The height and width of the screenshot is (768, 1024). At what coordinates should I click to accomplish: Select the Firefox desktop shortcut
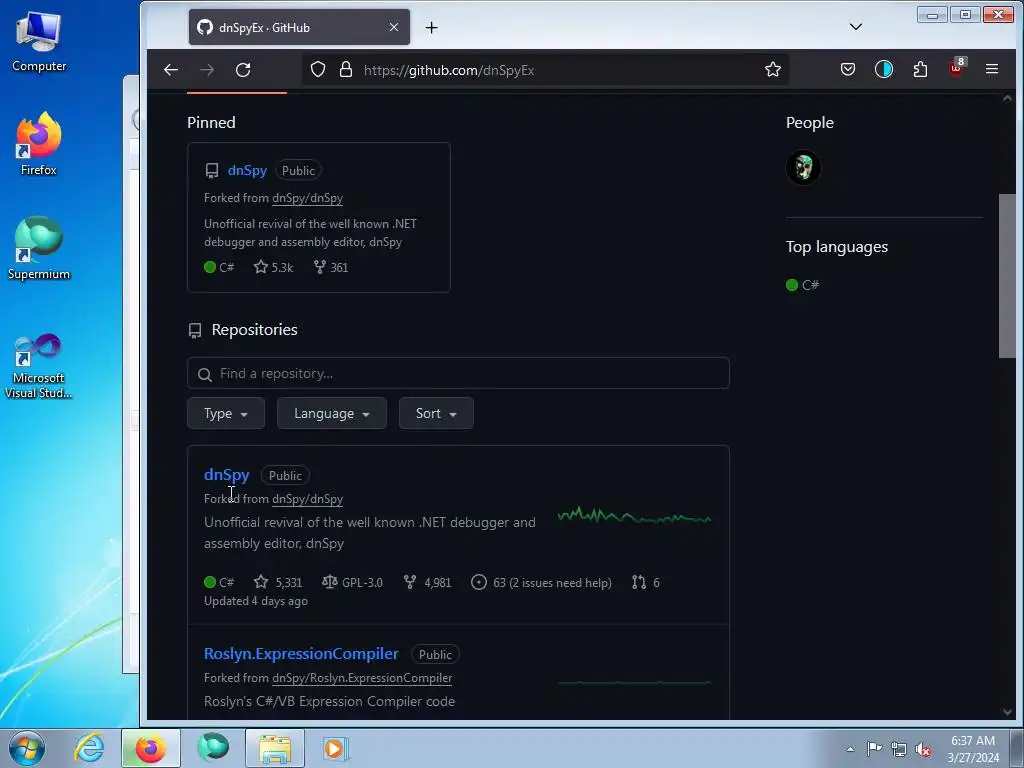[x=39, y=144]
